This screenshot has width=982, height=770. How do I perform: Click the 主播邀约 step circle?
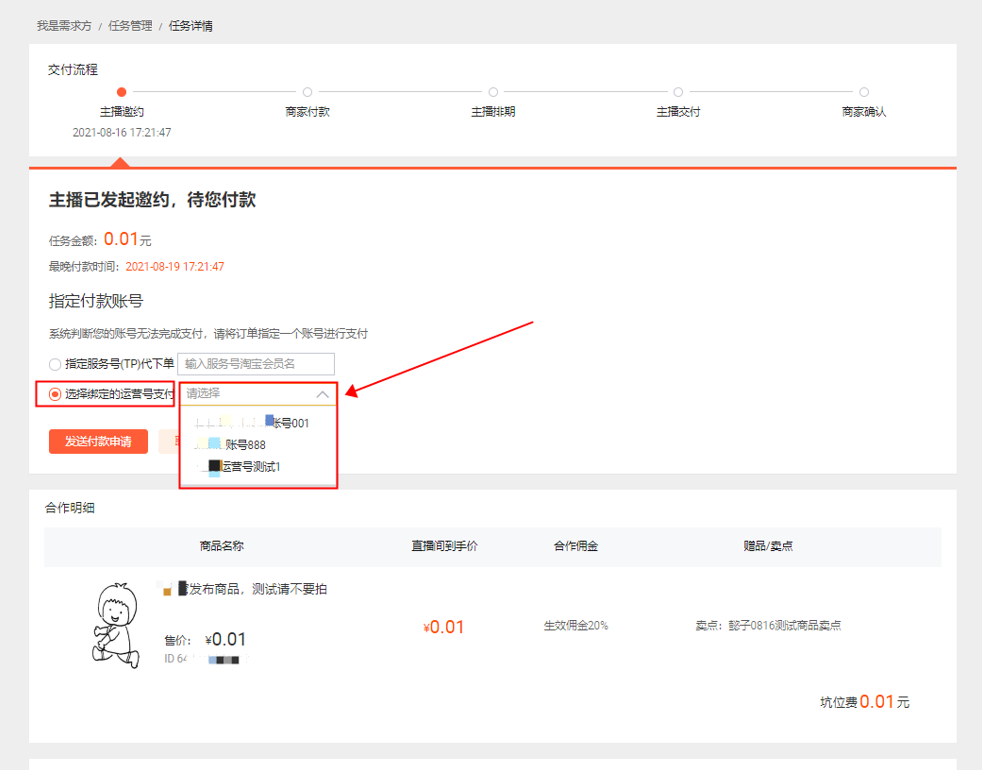pos(121,92)
